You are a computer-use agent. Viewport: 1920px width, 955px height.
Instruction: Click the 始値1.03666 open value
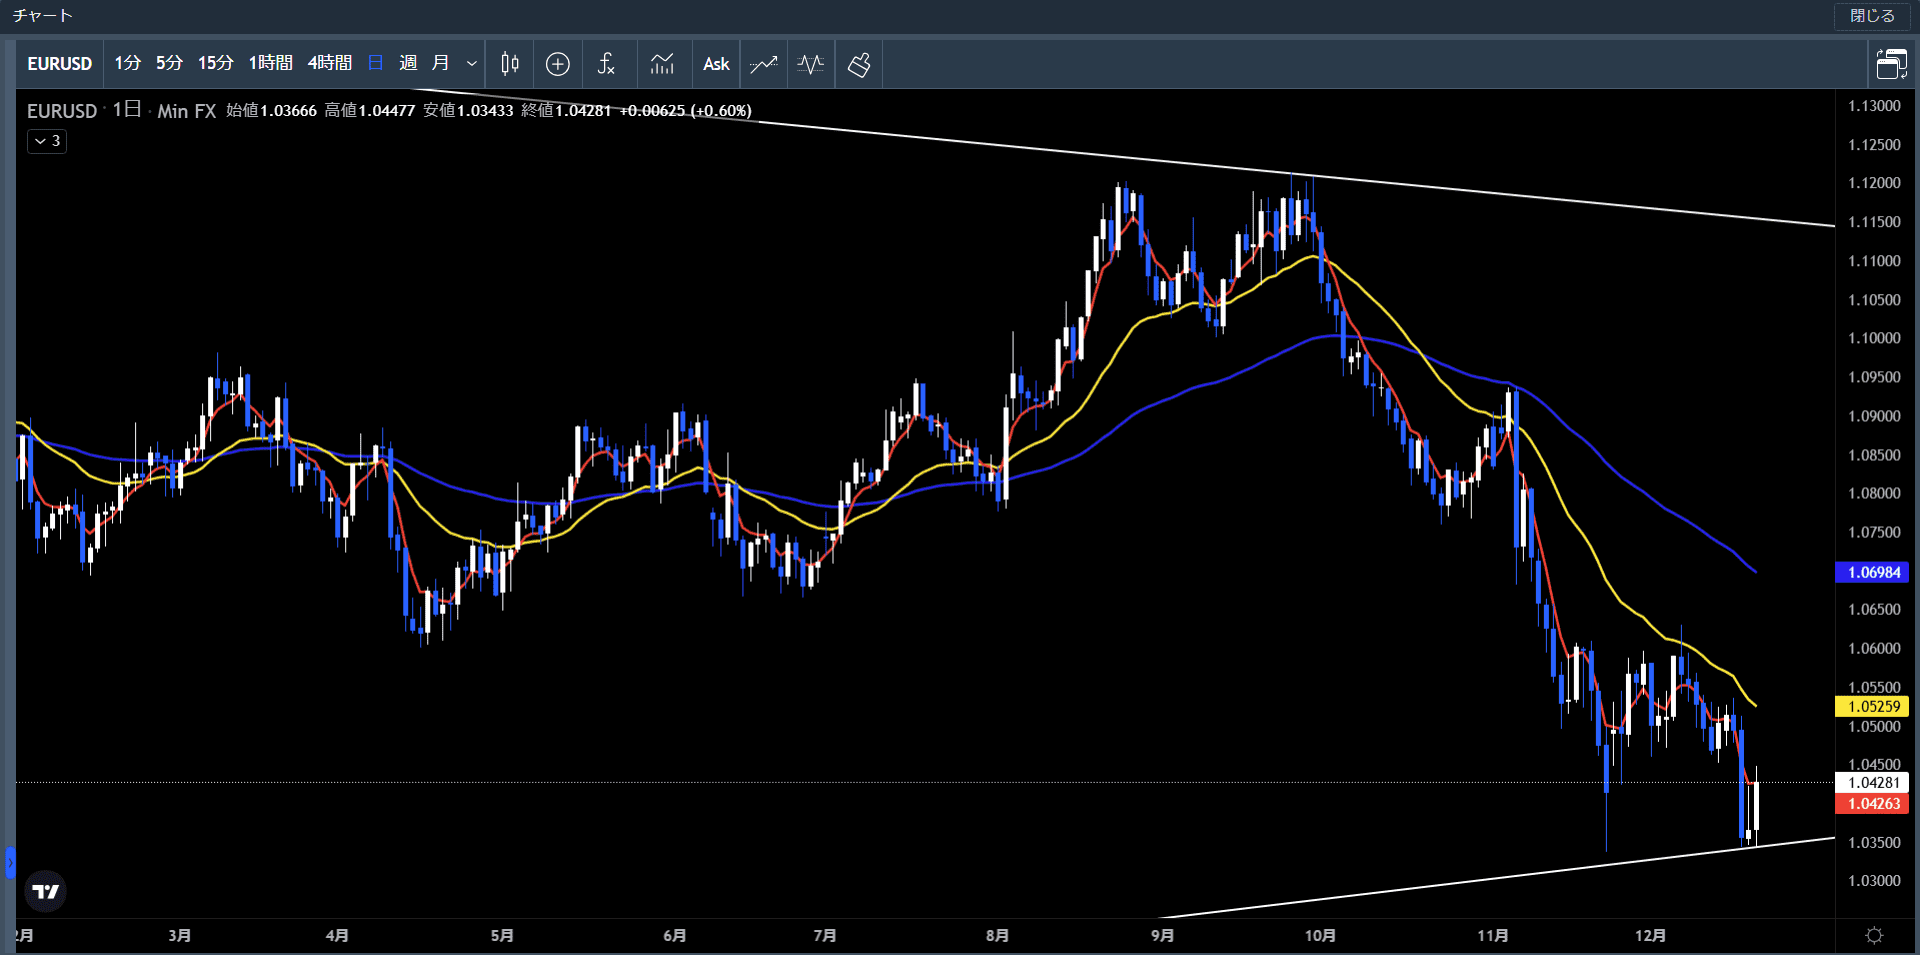coord(271,111)
